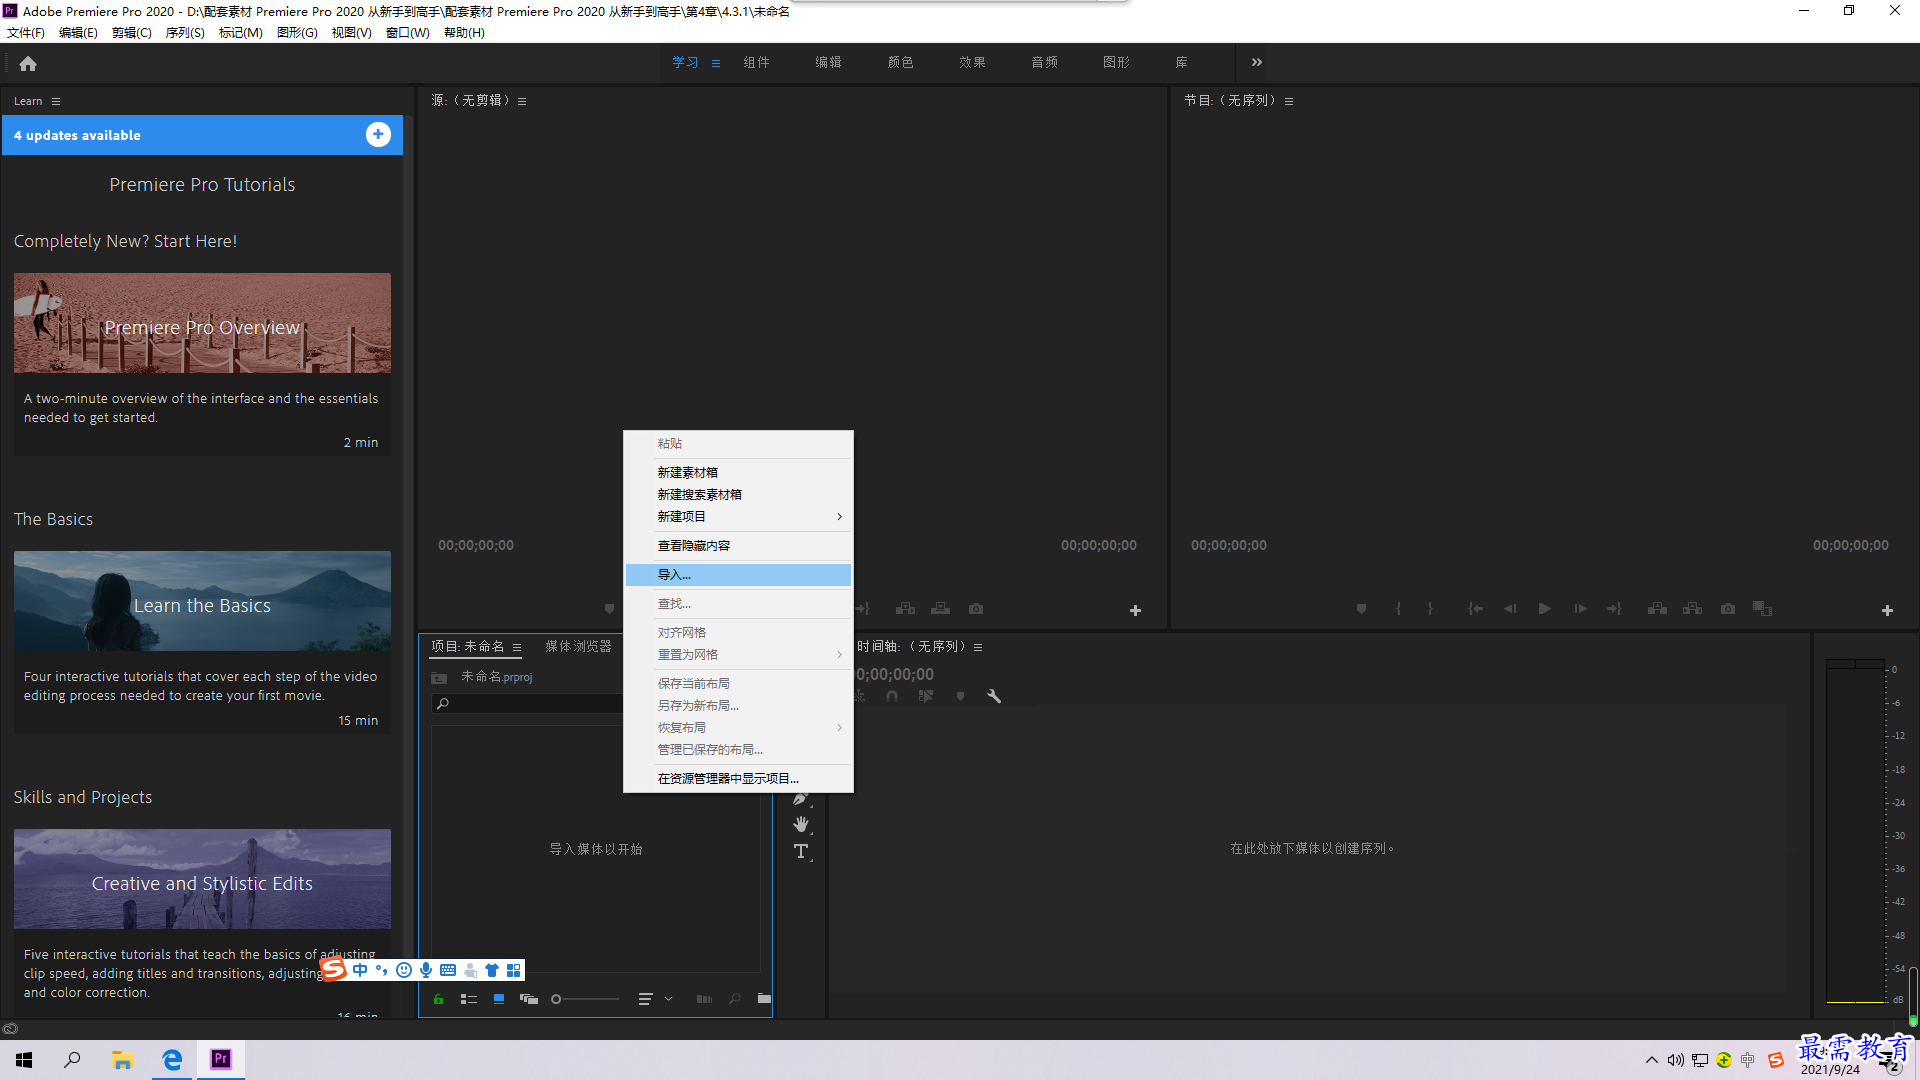Switch to the 编辑 workspace tab
1920x1080 pixels.
tap(828, 62)
